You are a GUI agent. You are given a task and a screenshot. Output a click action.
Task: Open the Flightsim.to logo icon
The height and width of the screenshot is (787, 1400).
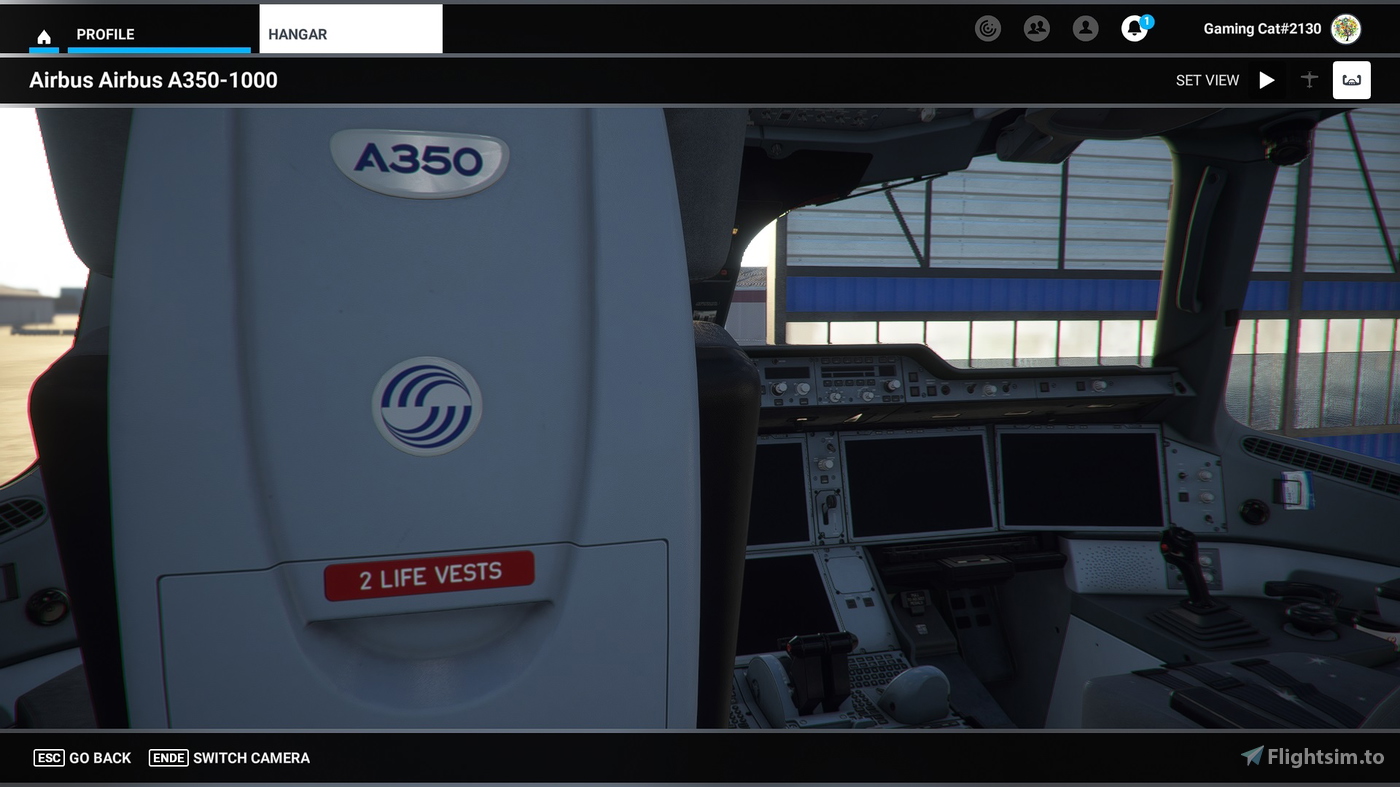click(1256, 757)
